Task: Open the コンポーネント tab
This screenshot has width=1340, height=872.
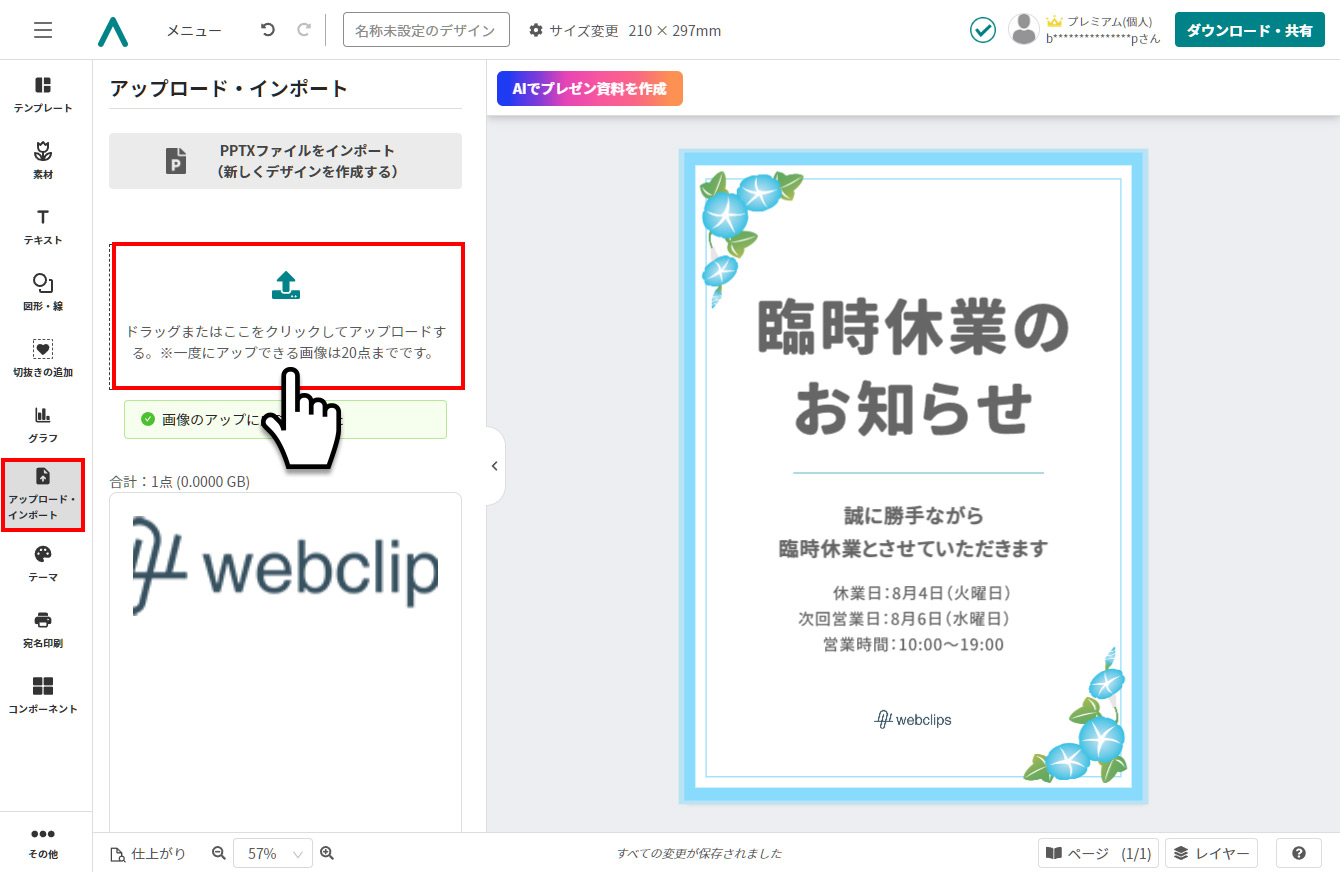Action: tap(43, 695)
